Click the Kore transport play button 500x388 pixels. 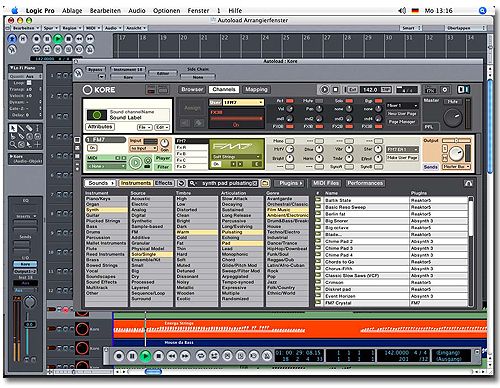pos(324,90)
